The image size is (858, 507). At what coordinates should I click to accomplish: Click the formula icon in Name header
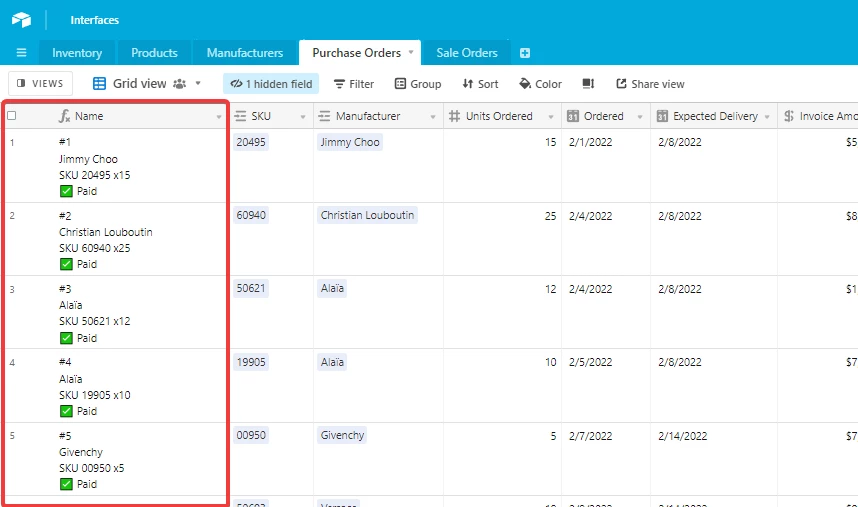coord(65,116)
